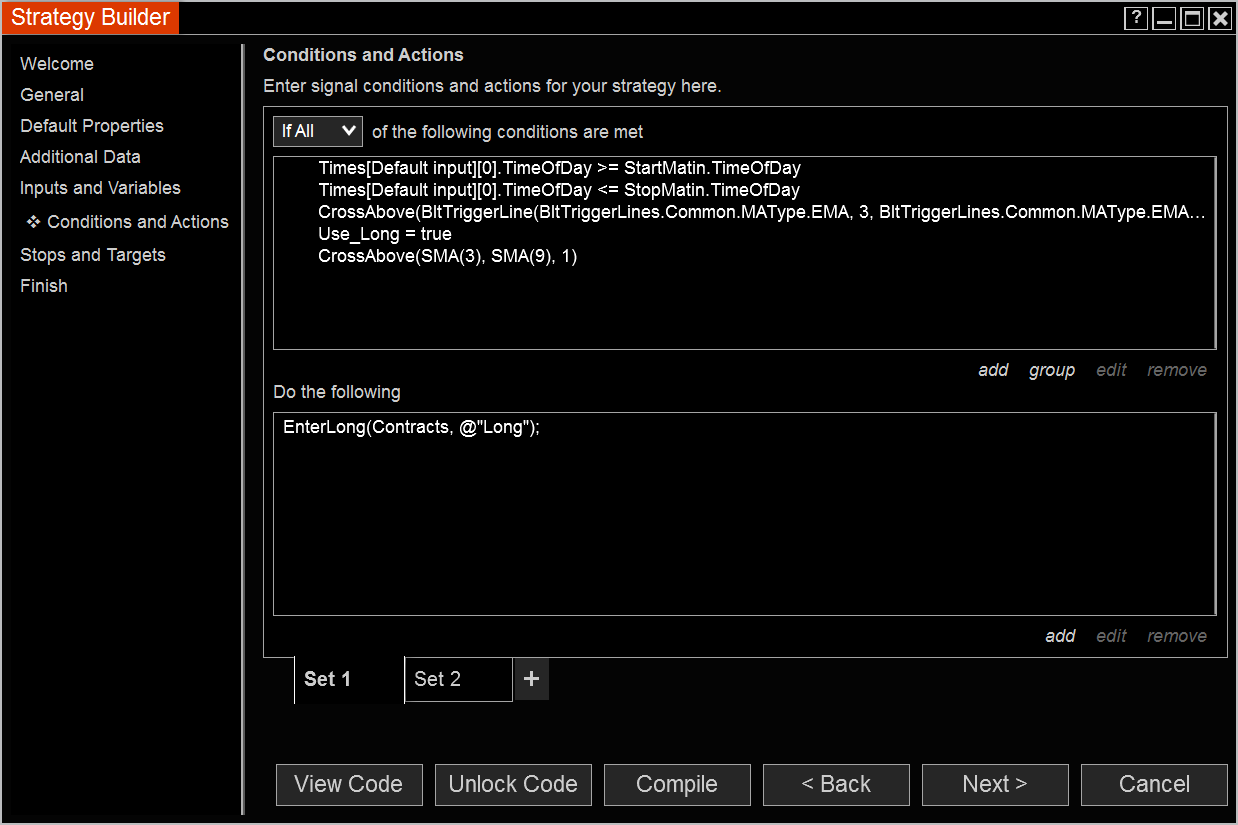Go to the previous step with Back
This screenshot has width=1238, height=825.
(836, 785)
